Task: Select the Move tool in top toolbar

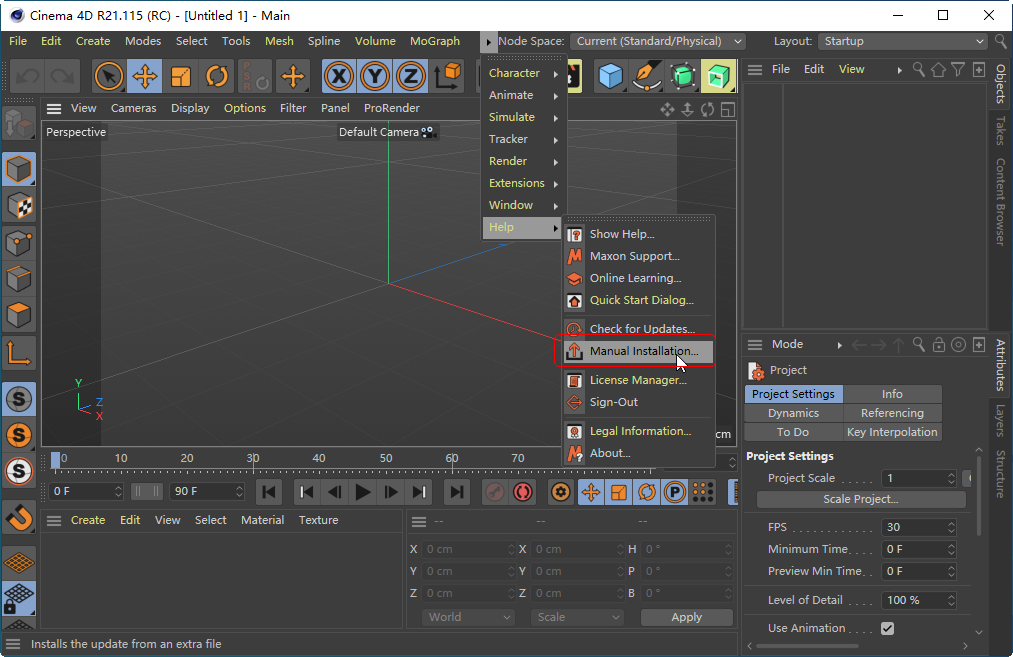Action: coord(144,76)
